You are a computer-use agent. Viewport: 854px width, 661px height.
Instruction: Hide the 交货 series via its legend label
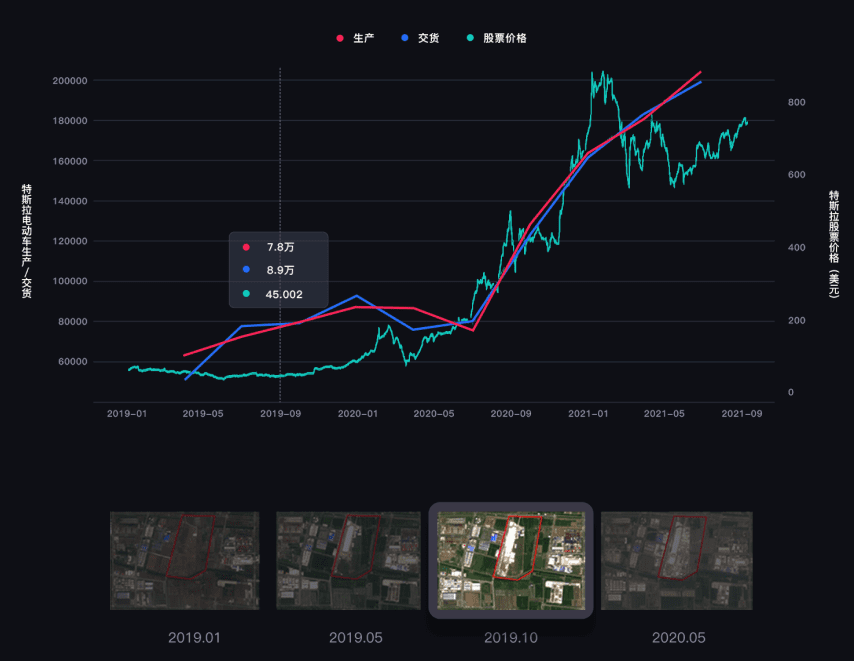click(428, 38)
